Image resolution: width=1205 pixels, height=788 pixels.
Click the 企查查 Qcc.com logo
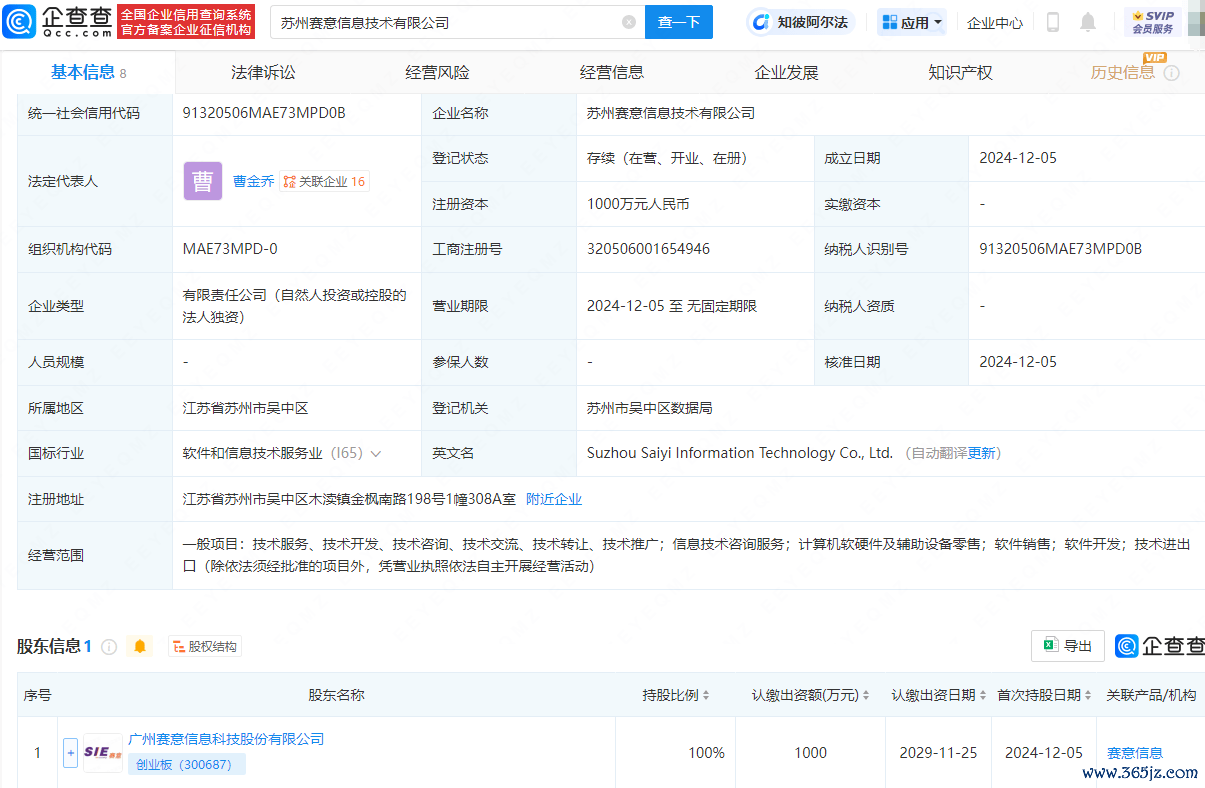pyautogui.click(x=57, y=22)
